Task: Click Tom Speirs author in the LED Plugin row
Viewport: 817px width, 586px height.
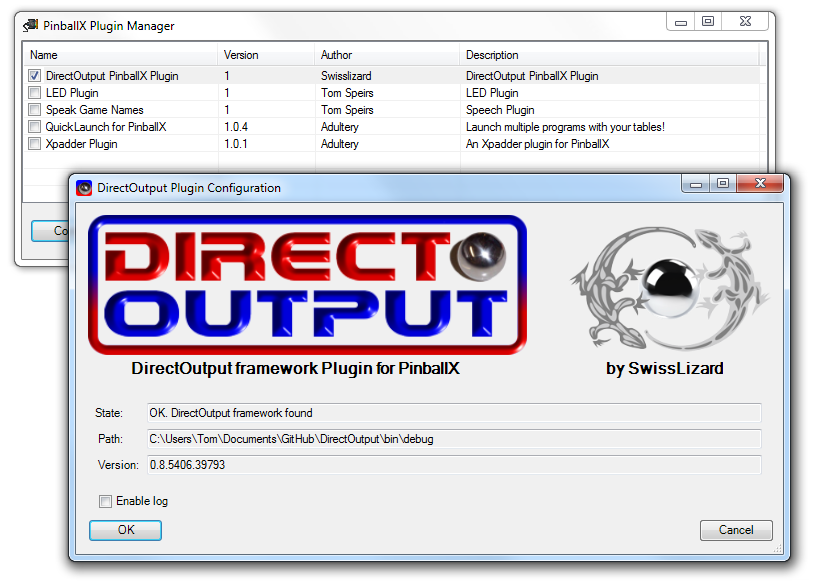Action: (x=347, y=93)
